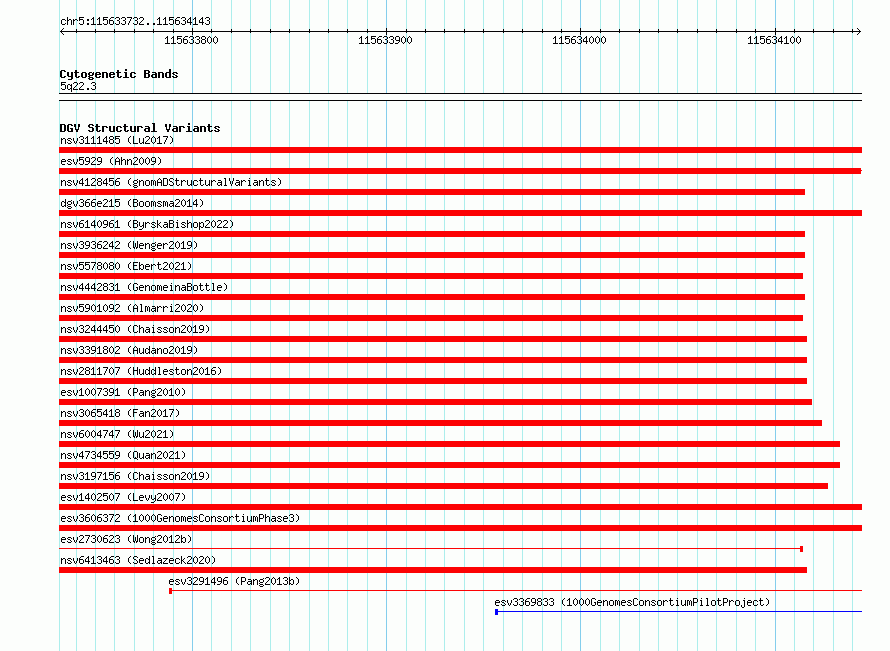Click the nsv3111485 (Lu2017) variant label
The width and height of the screenshot is (890, 651).
point(117,140)
